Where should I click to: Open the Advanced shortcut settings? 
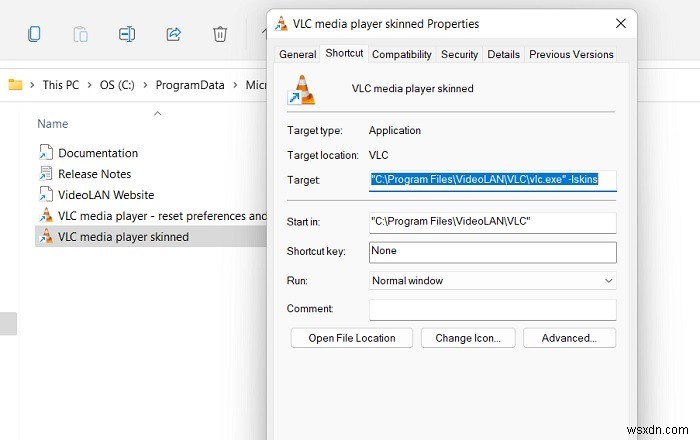(x=569, y=338)
